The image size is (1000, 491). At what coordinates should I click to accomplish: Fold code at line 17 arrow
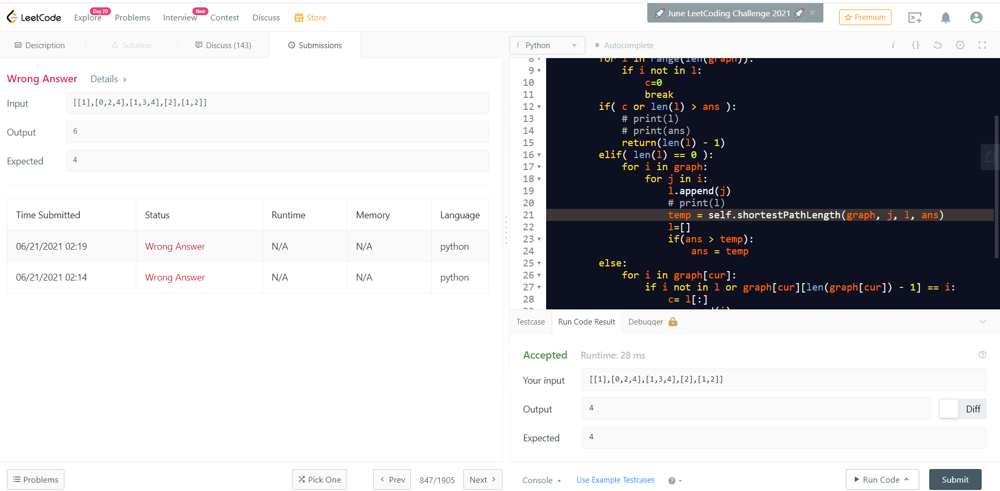(539, 167)
